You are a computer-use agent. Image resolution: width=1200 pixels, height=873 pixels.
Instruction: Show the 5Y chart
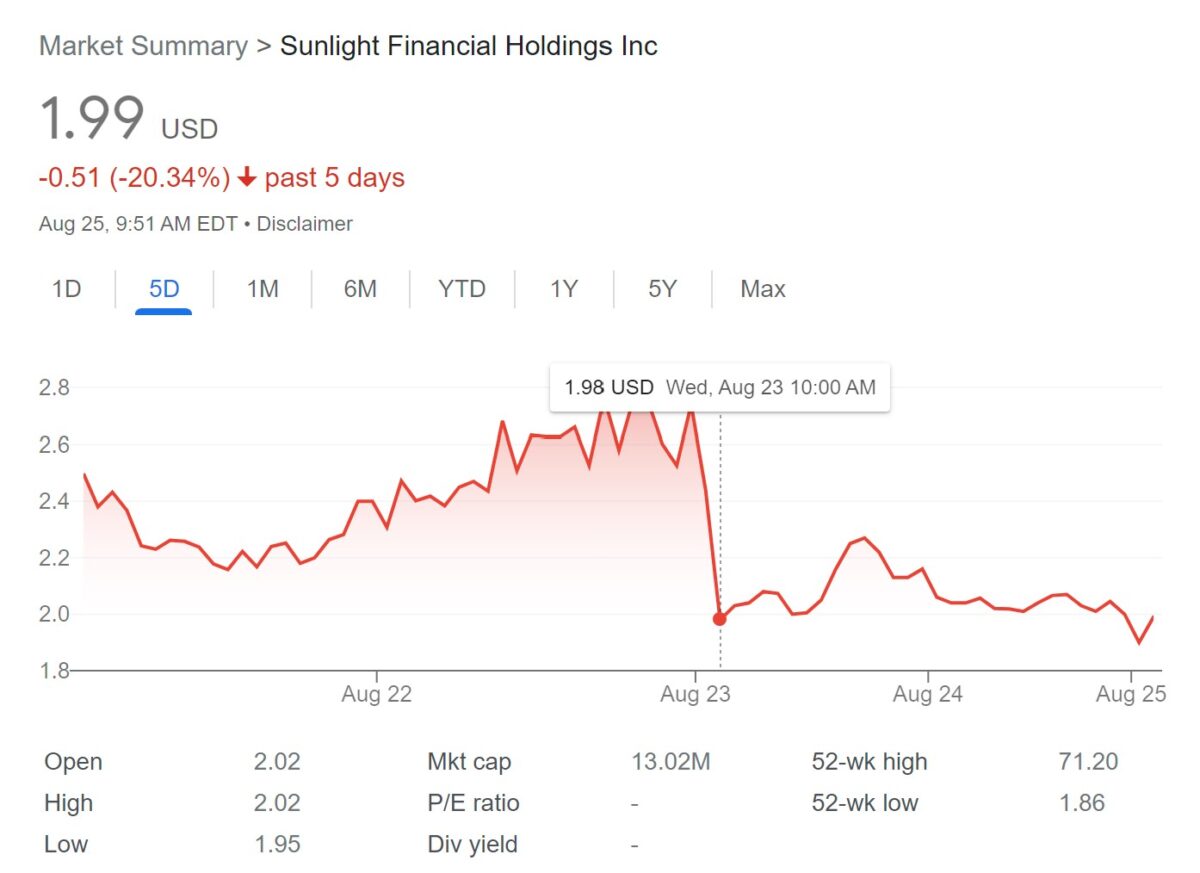pos(660,289)
